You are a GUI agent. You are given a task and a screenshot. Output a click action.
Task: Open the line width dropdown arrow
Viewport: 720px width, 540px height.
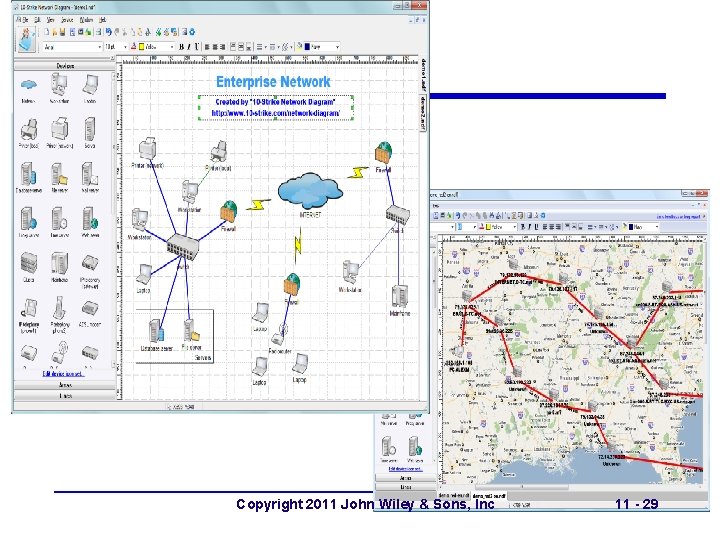(265, 47)
